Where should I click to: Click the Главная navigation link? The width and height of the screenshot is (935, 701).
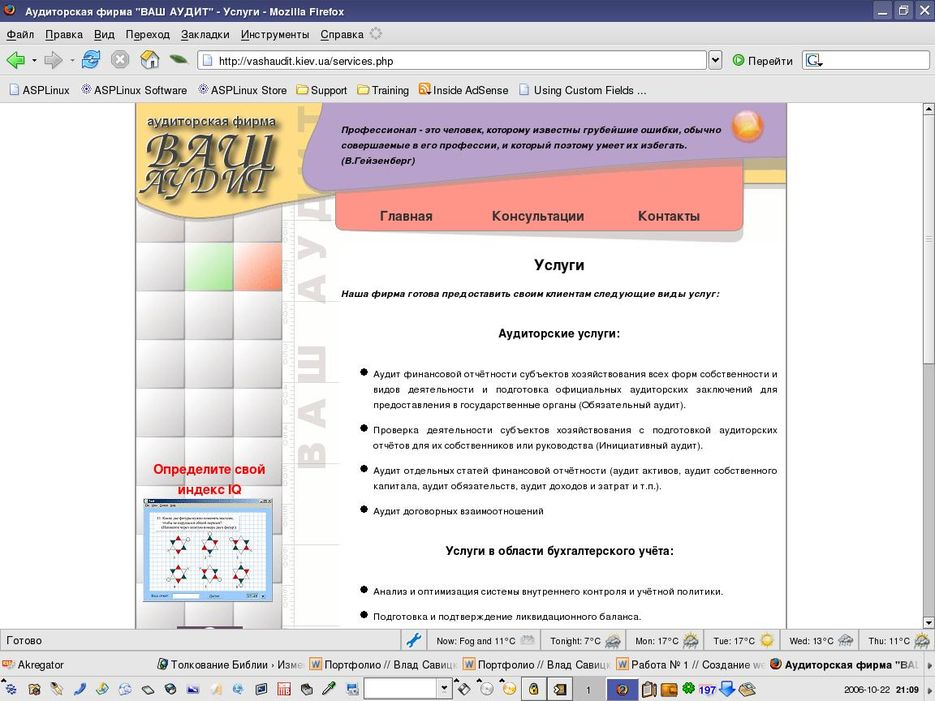point(406,216)
